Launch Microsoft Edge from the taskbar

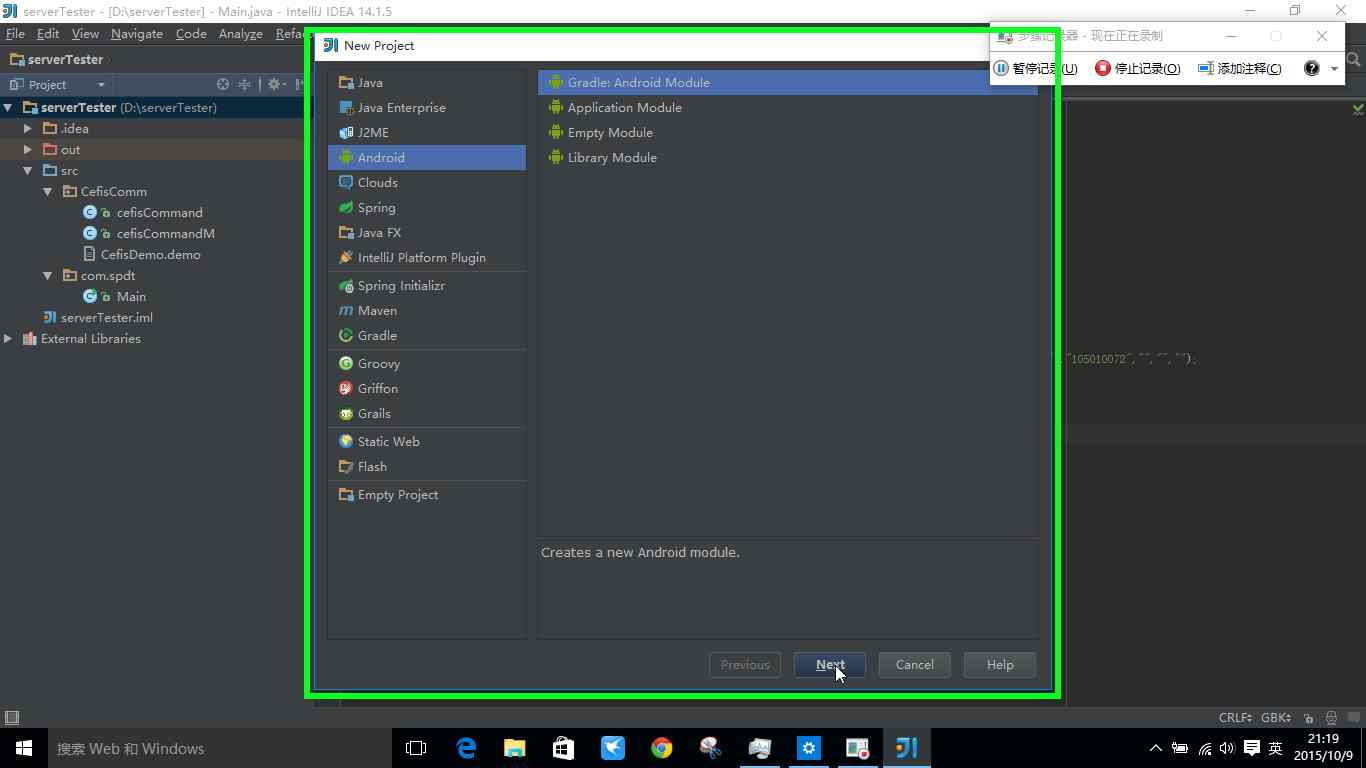click(x=466, y=748)
